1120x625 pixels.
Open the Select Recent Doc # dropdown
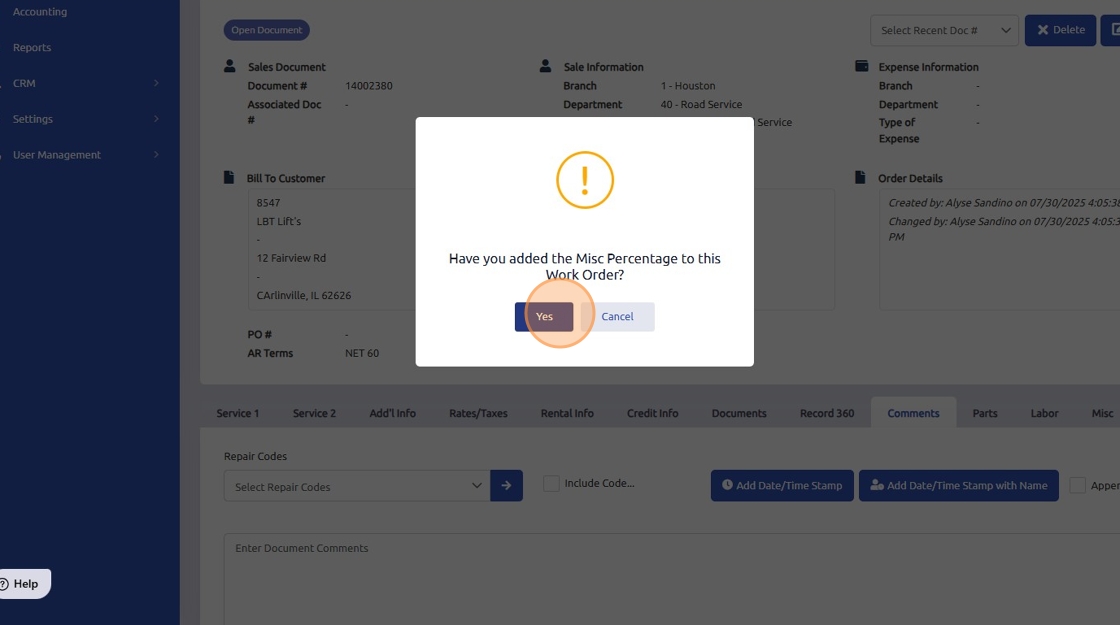pyautogui.click(x=944, y=30)
